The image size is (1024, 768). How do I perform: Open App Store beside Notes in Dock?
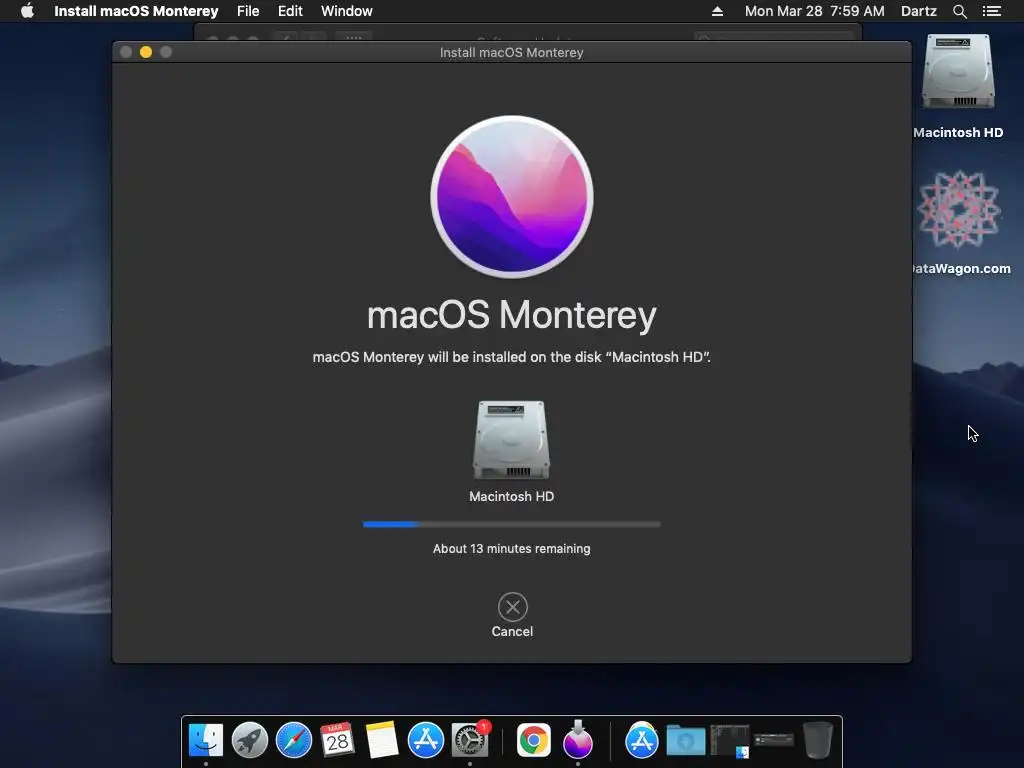click(426, 741)
